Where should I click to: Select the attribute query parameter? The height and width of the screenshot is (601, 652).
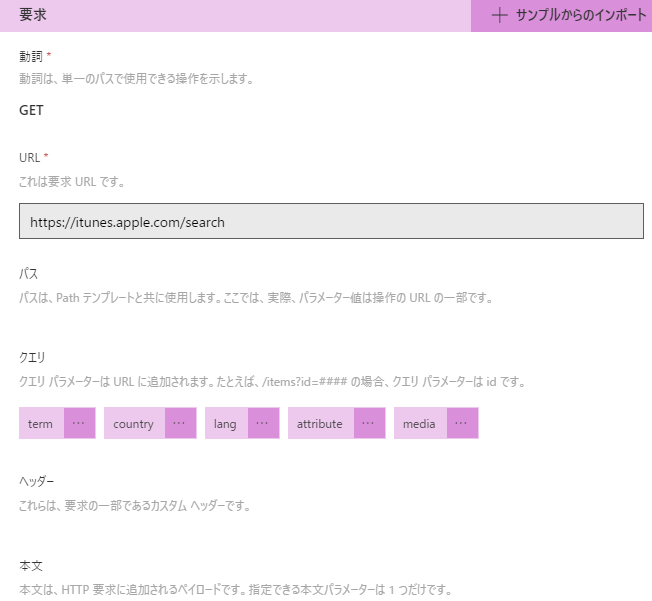point(321,423)
